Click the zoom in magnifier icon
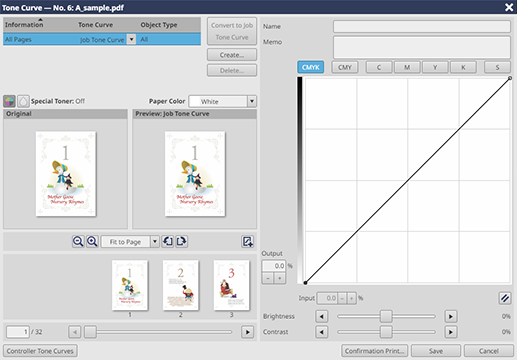Viewport: 517px width, 360px height. 92,241
